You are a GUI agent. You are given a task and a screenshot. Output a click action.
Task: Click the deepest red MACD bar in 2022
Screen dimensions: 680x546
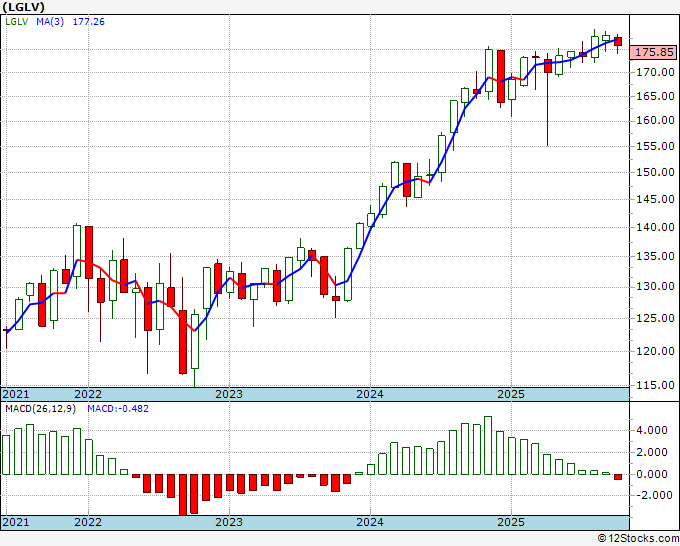click(183, 494)
